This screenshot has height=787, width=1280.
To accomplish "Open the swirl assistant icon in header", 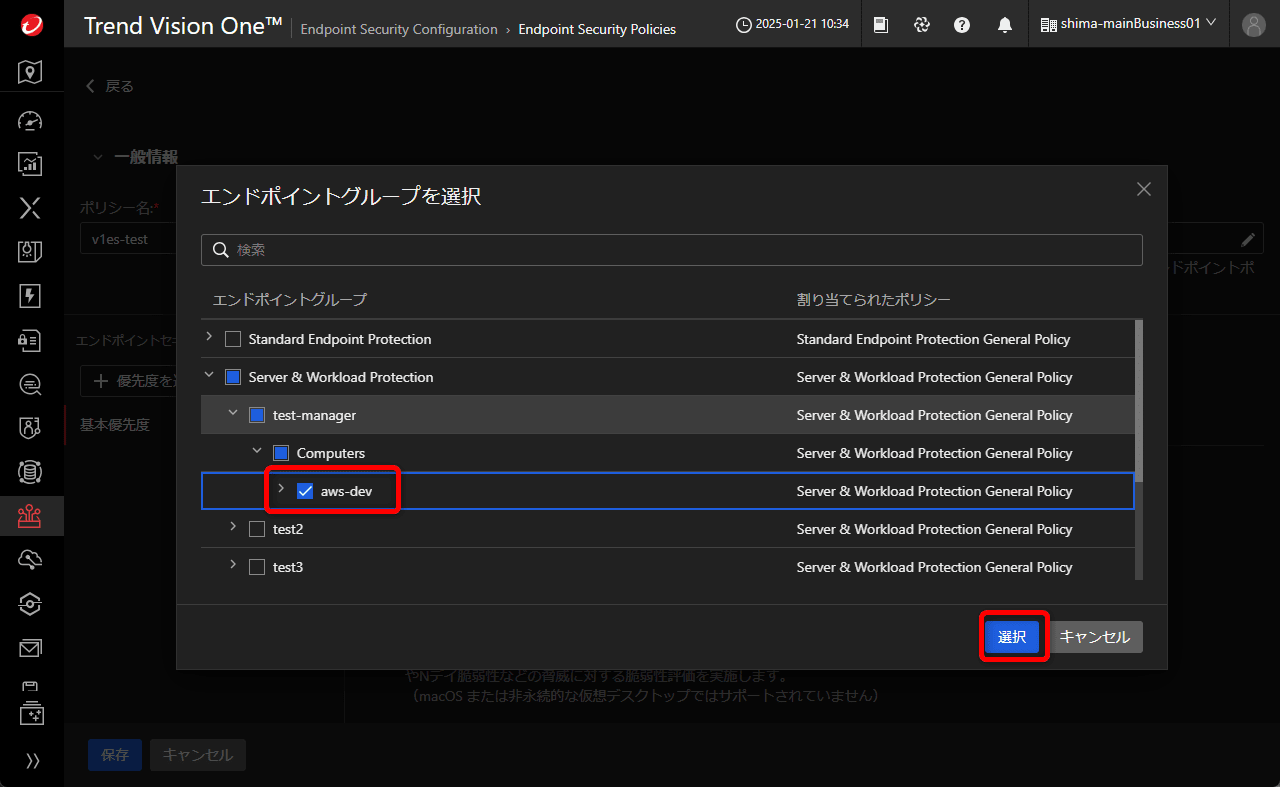I will [922, 24].
